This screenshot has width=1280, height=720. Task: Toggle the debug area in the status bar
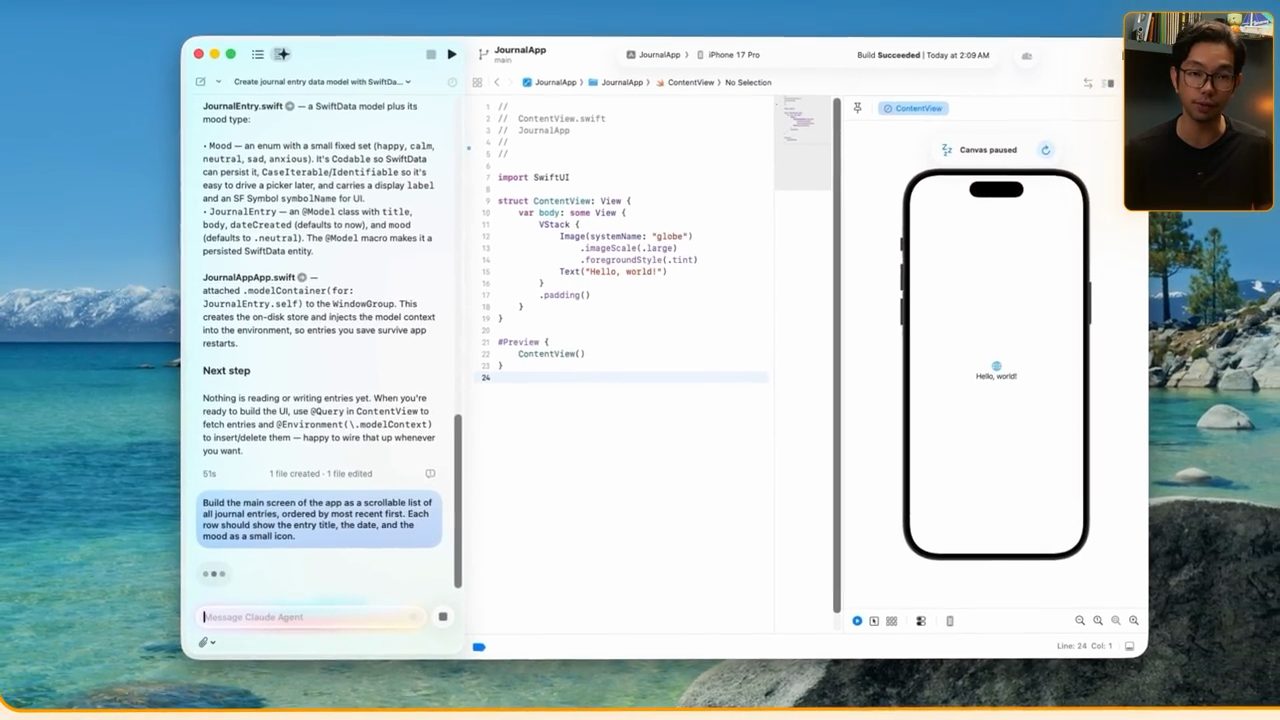pos(1130,646)
